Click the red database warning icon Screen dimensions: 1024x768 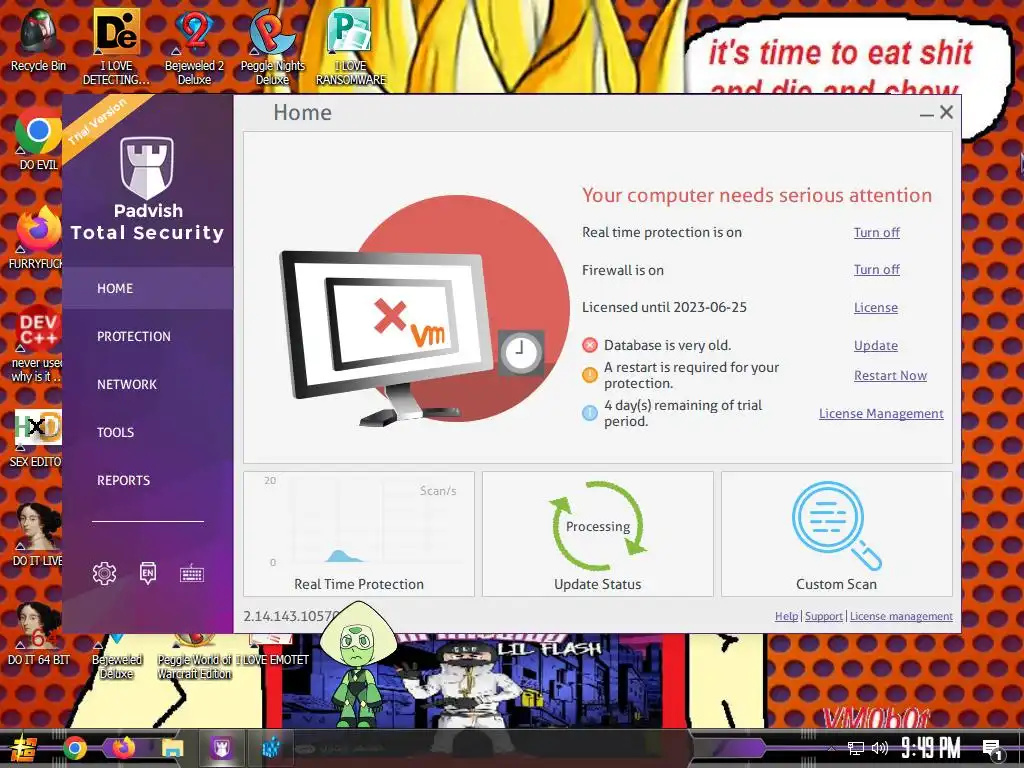tap(590, 345)
